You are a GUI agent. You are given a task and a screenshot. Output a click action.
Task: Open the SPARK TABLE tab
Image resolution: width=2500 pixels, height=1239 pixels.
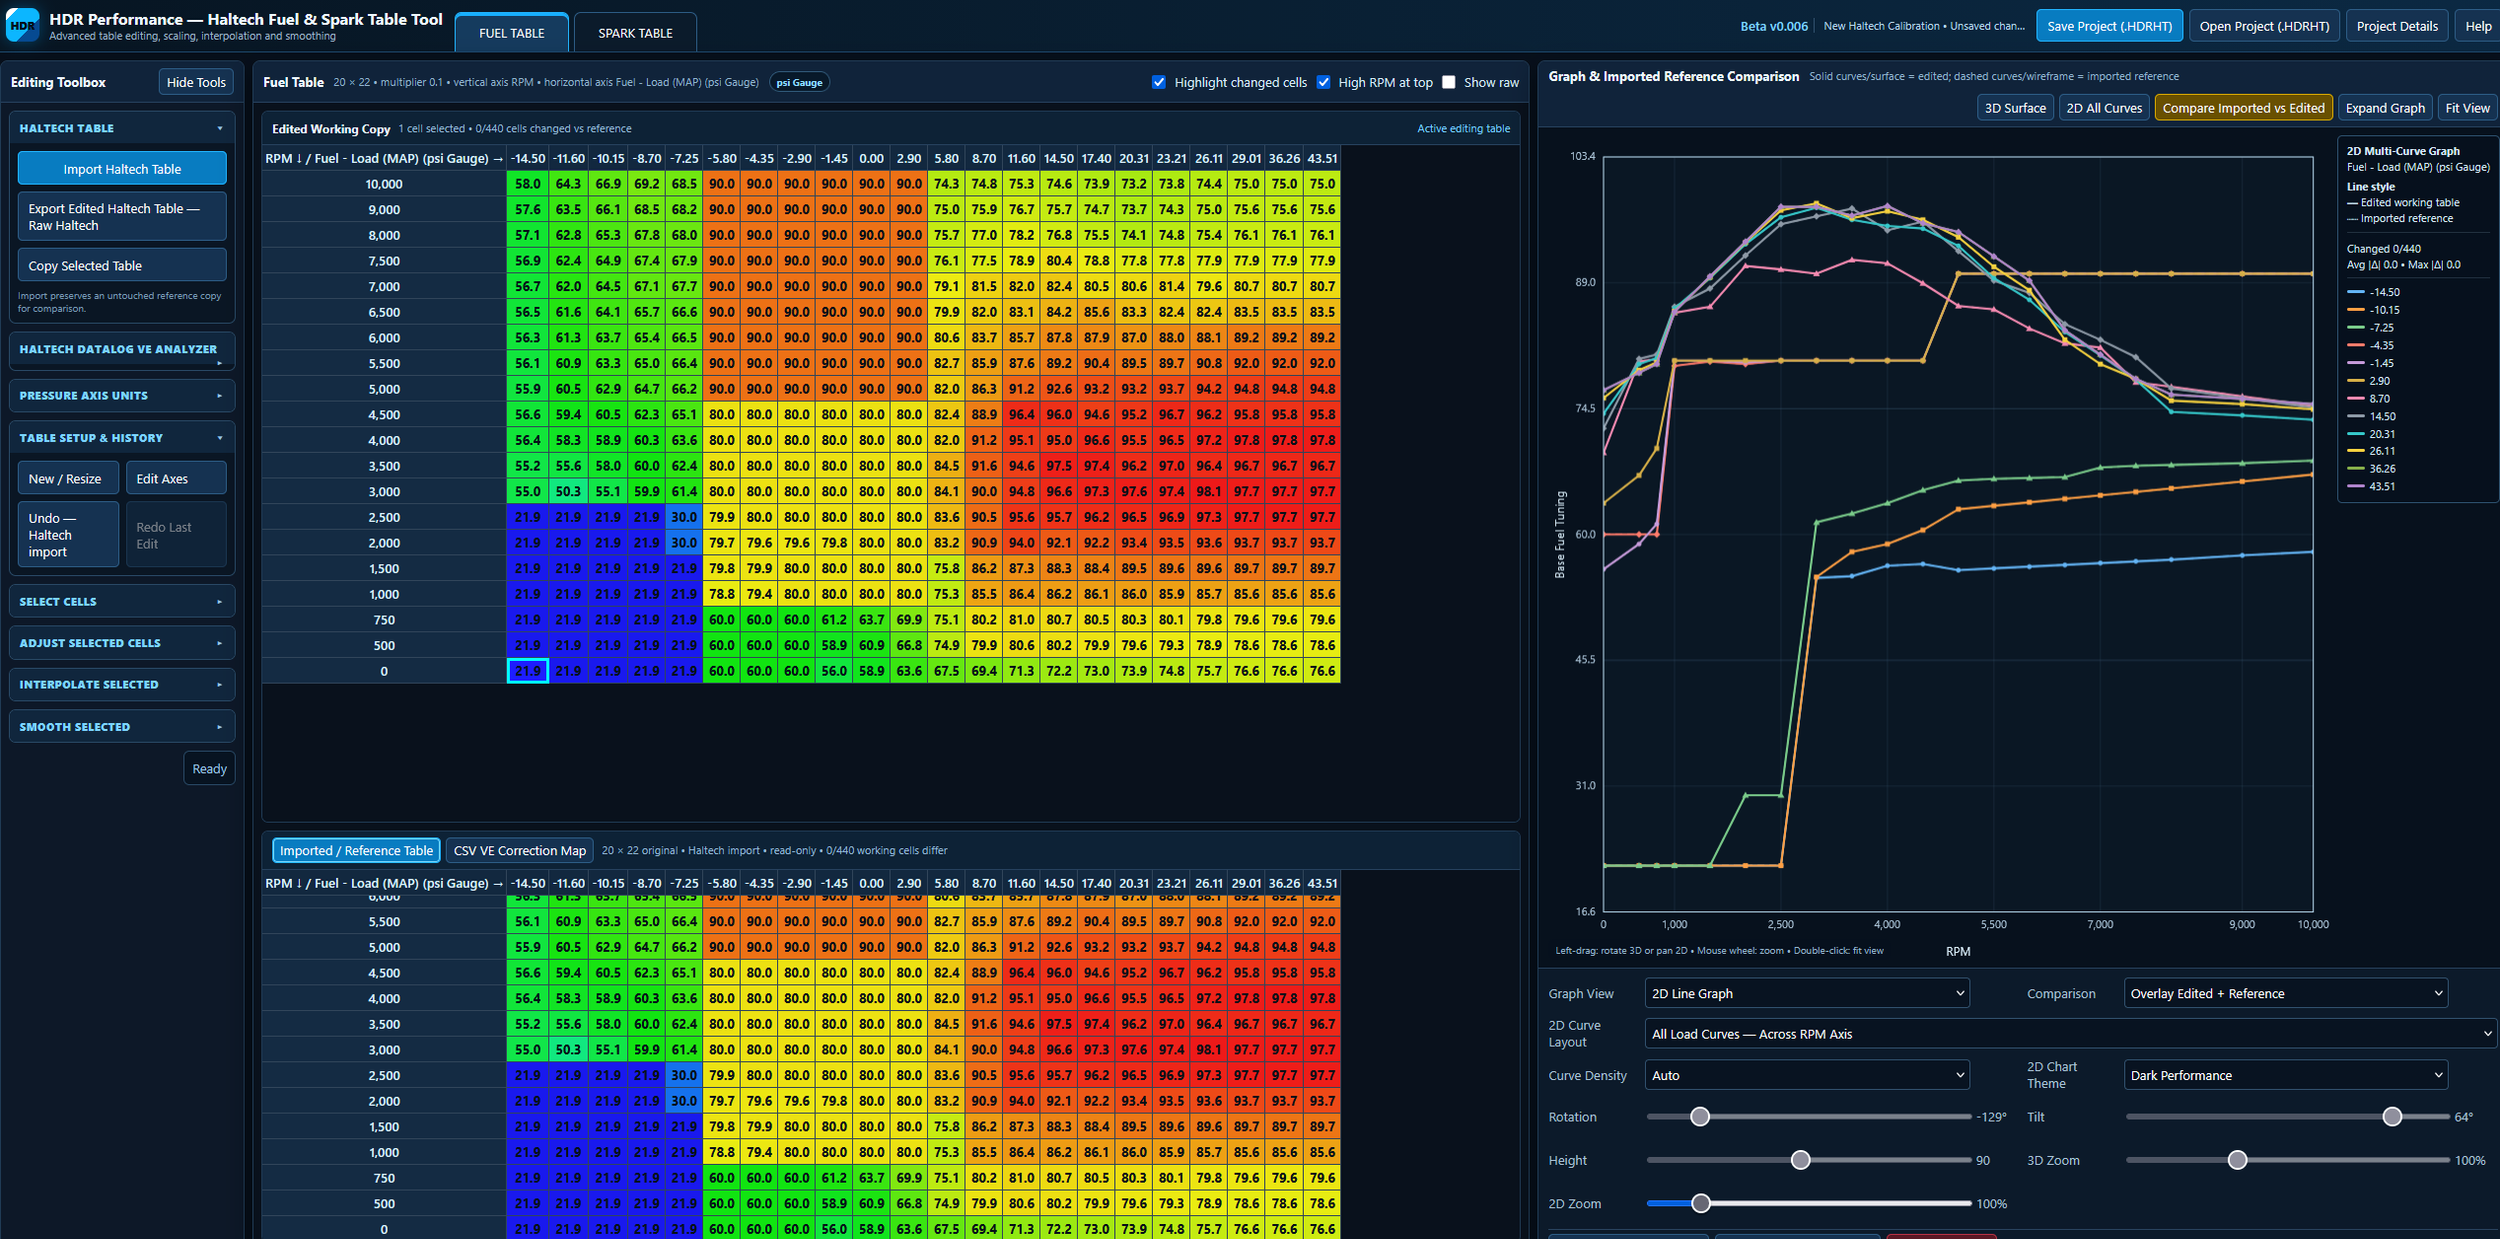635,33
